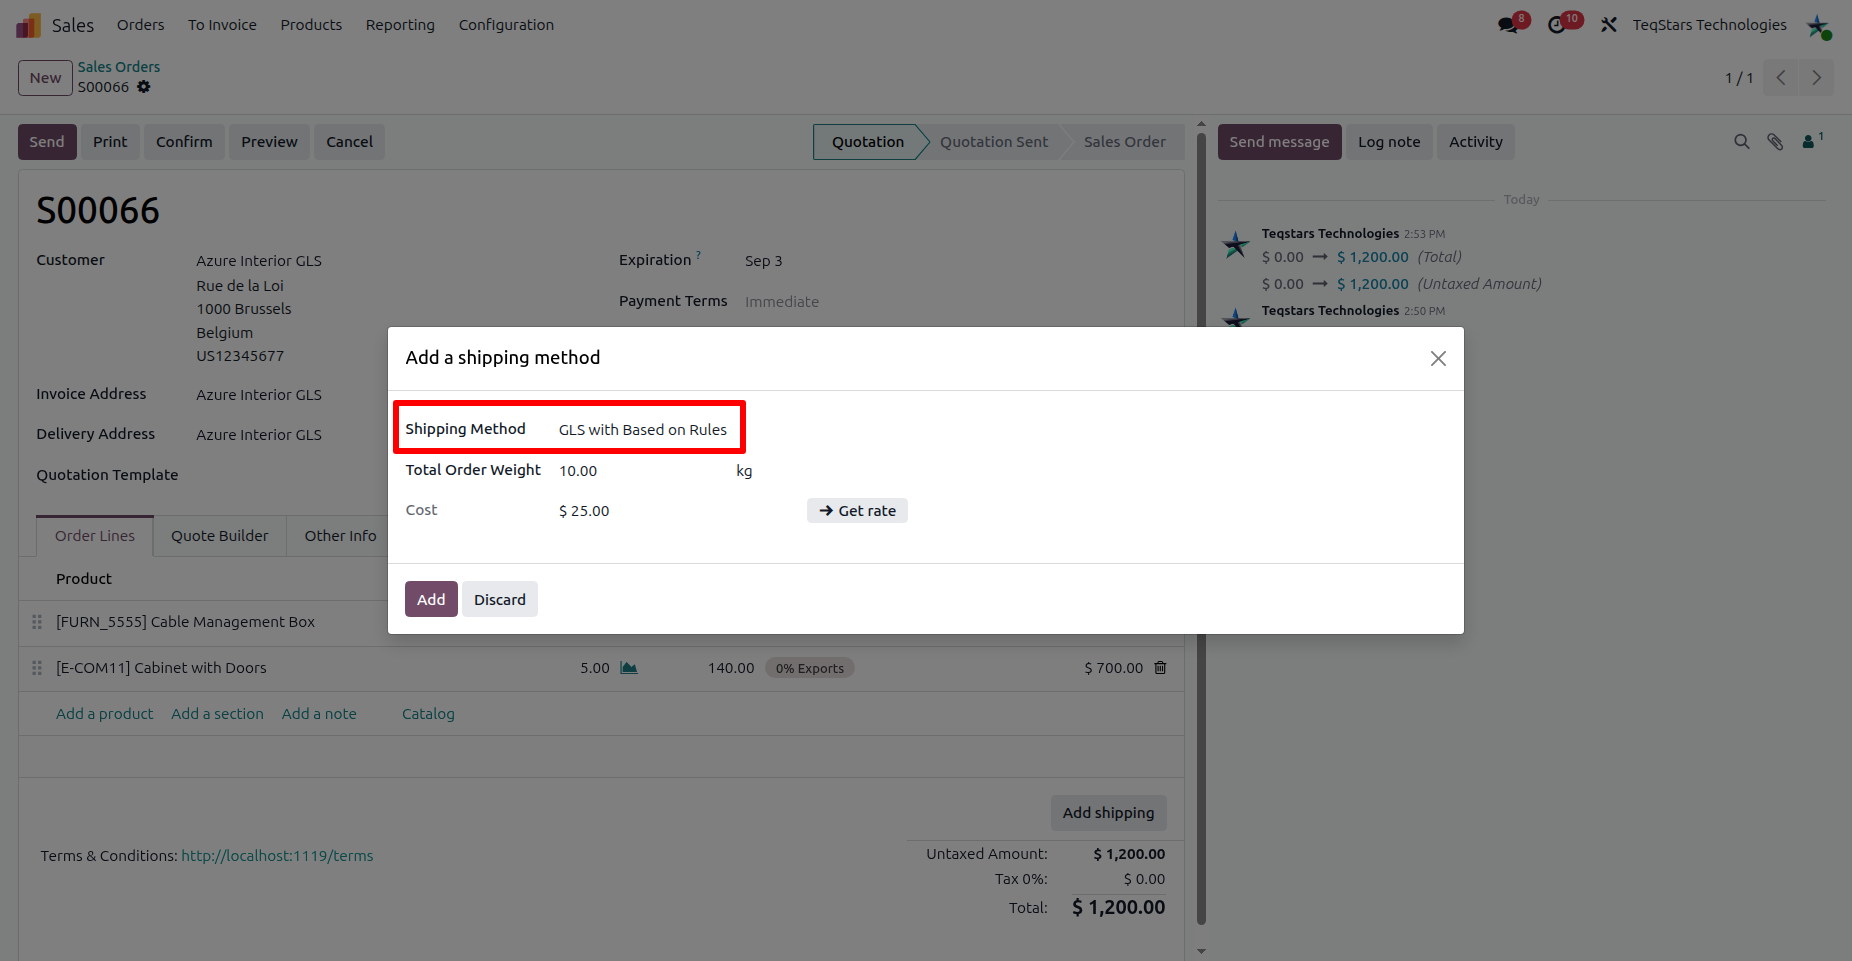
Task: Click Log note in chatter
Action: coord(1389,142)
